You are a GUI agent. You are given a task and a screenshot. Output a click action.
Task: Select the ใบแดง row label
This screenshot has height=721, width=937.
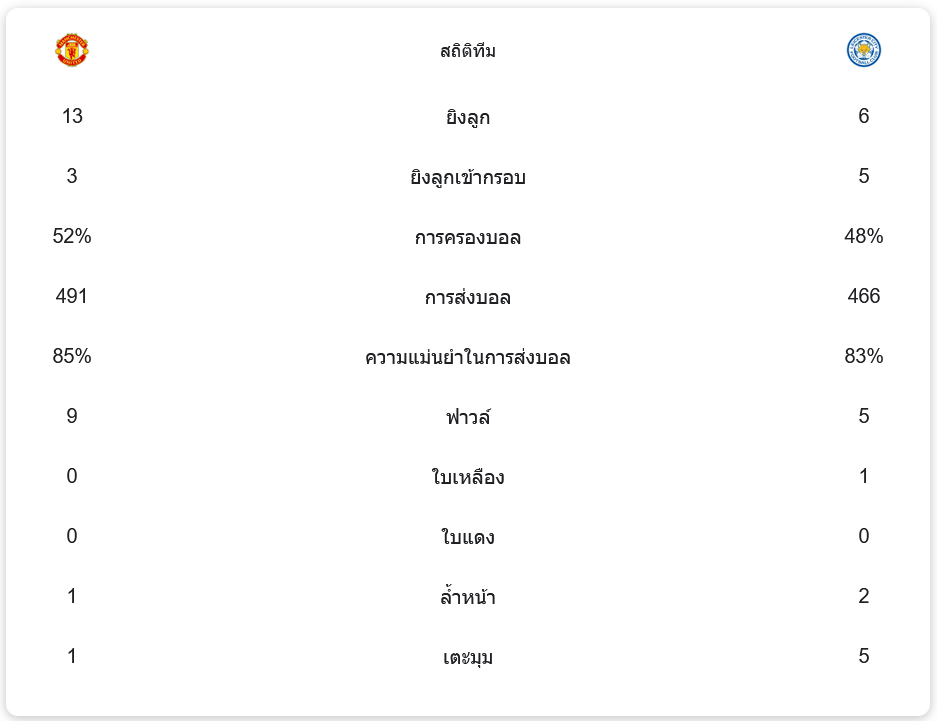click(x=468, y=538)
